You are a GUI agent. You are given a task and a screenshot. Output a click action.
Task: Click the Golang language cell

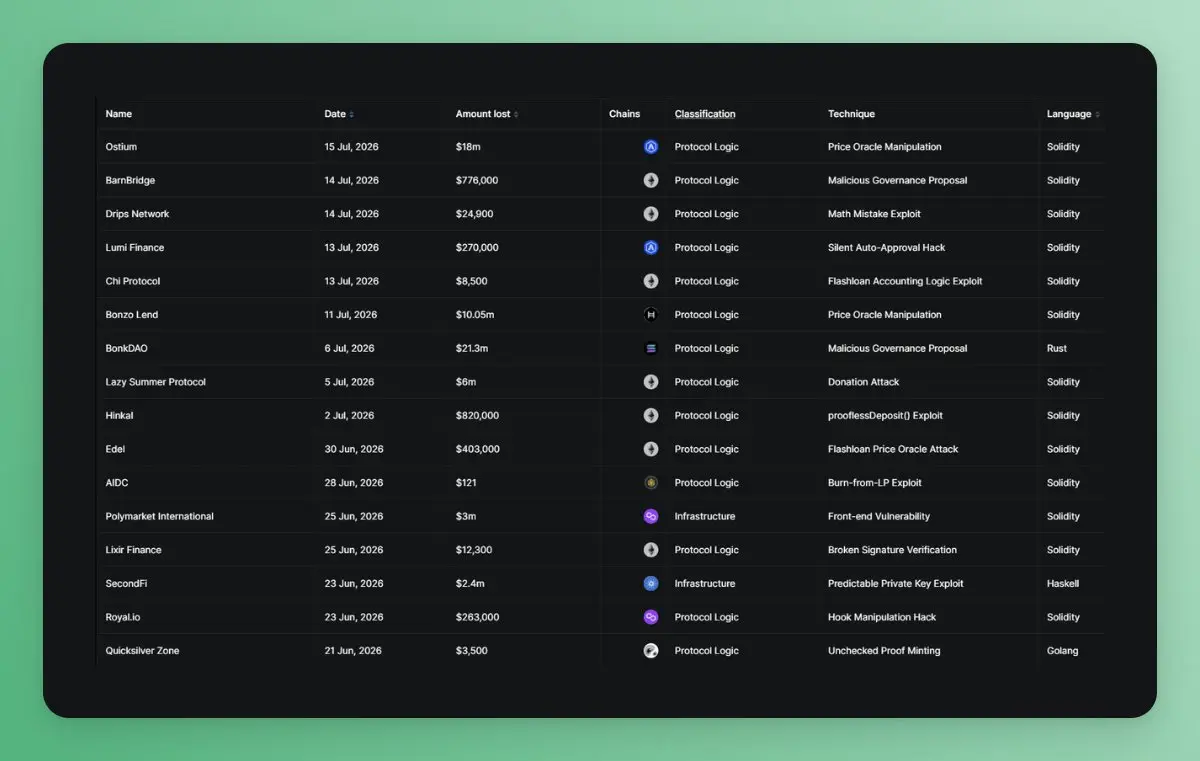click(1062, 651)
